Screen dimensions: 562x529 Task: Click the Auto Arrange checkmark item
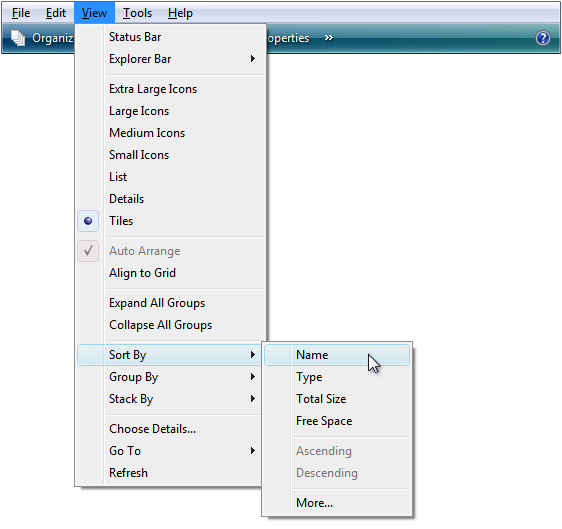[x=171, y=251]
